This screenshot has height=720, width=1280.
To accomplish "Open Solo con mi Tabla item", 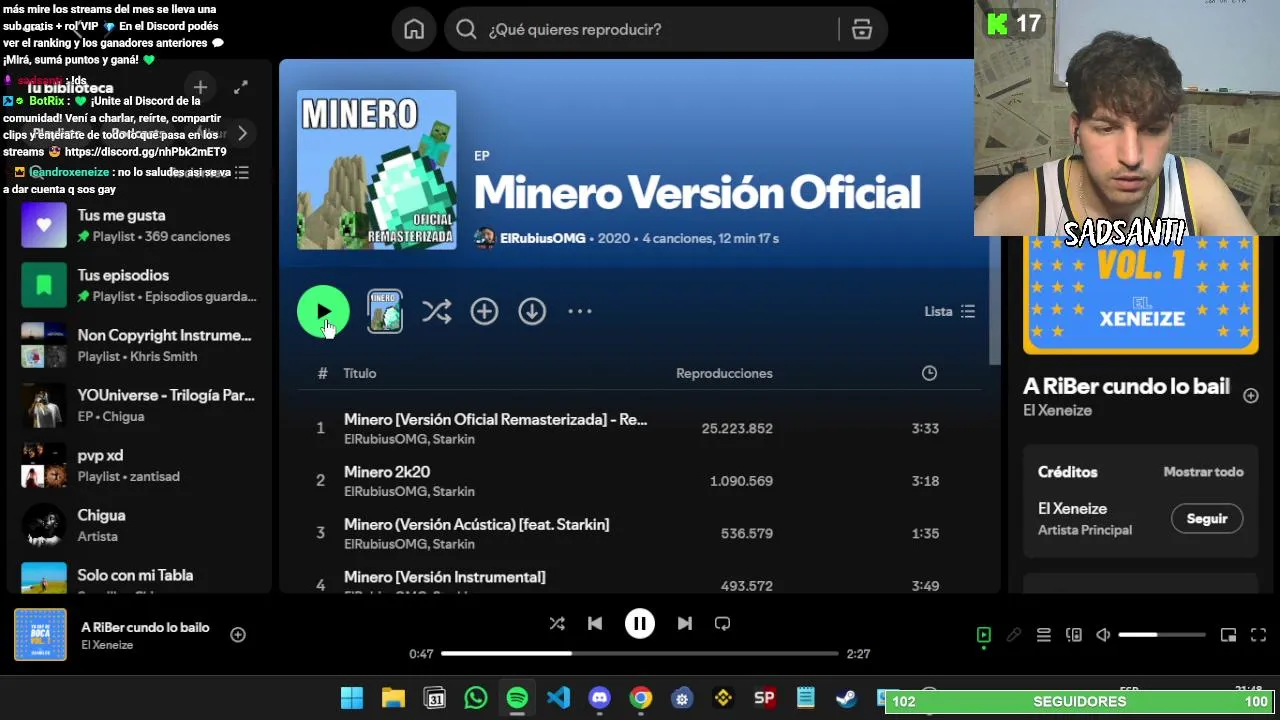I will tap(140, 578).
